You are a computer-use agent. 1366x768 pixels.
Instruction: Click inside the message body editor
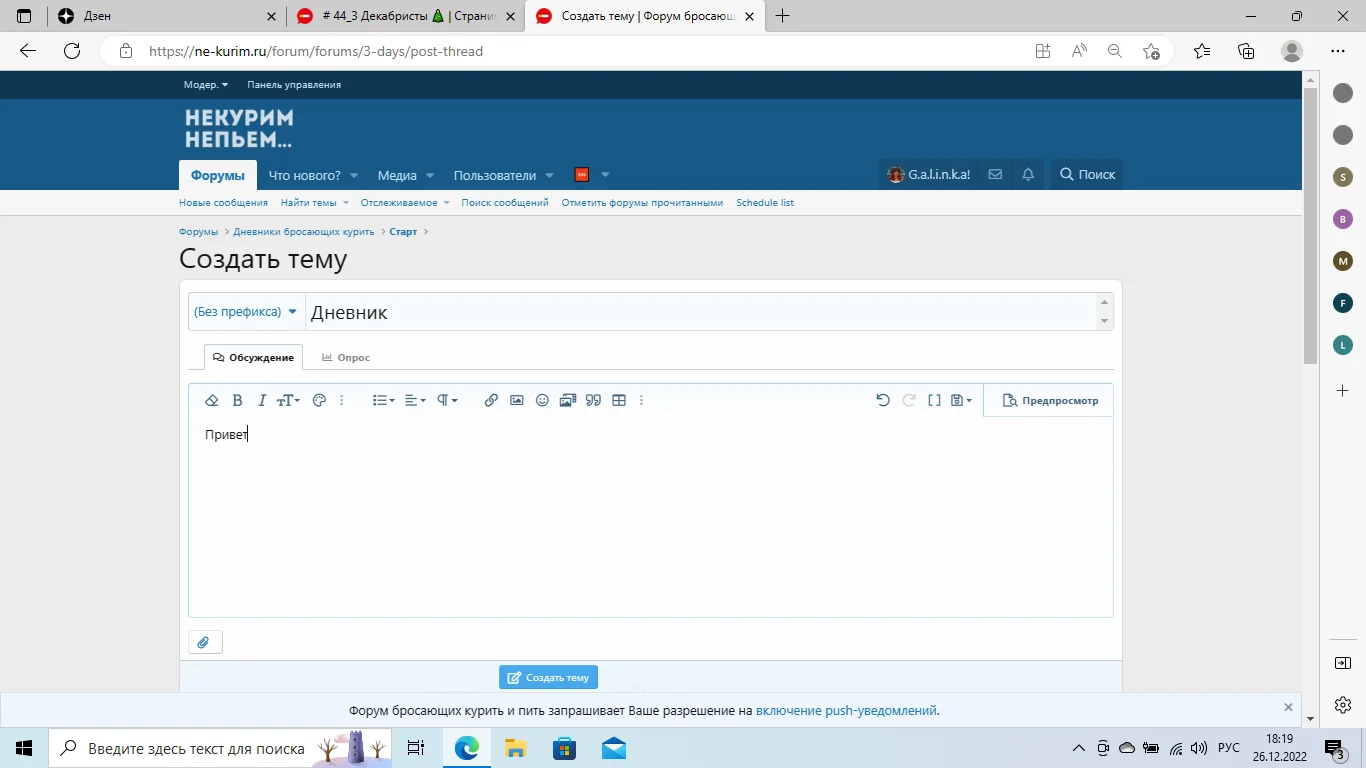pyautogui.click(x=650, y=516)
